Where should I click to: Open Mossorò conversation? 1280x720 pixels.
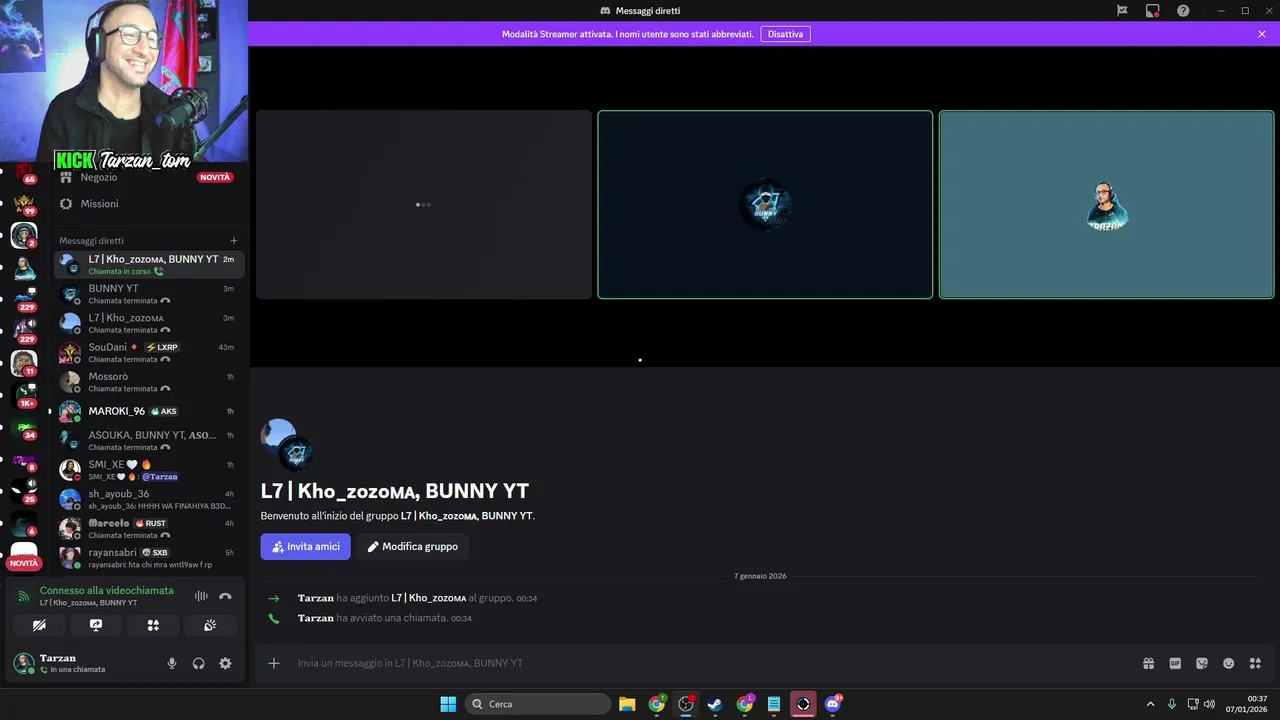148,382
